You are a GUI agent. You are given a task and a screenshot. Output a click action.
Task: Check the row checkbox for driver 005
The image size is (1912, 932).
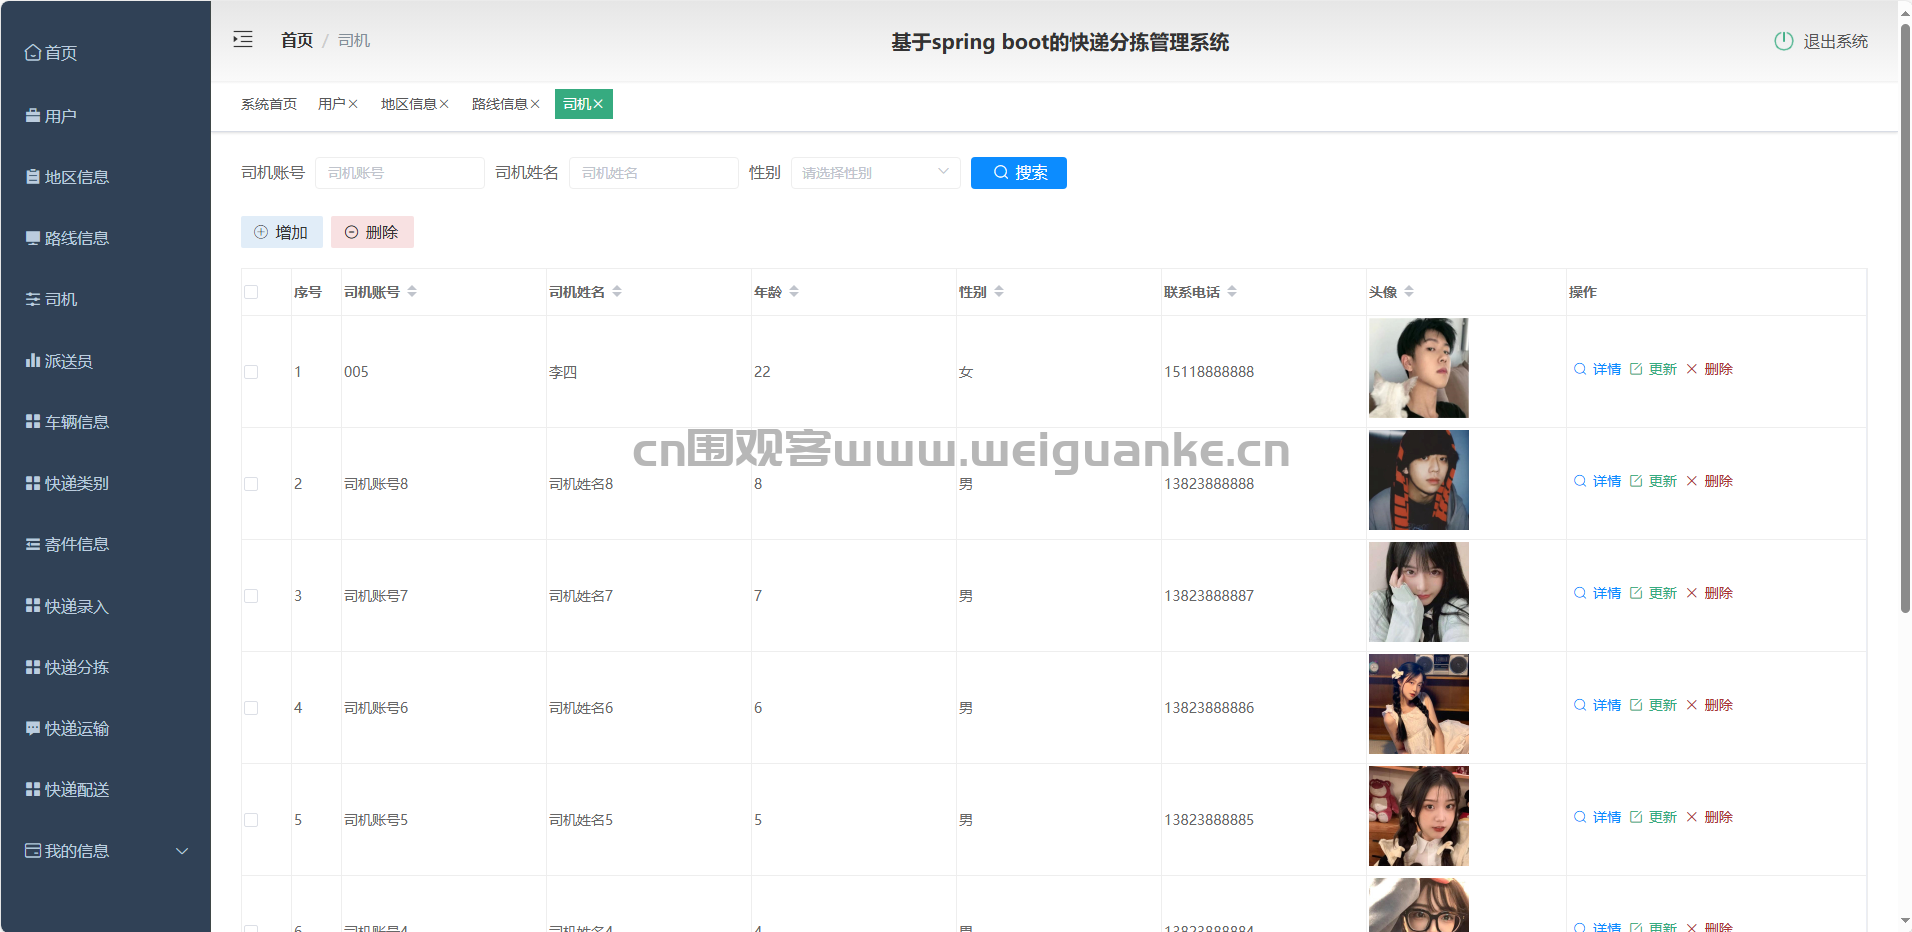tap(251, 372)
